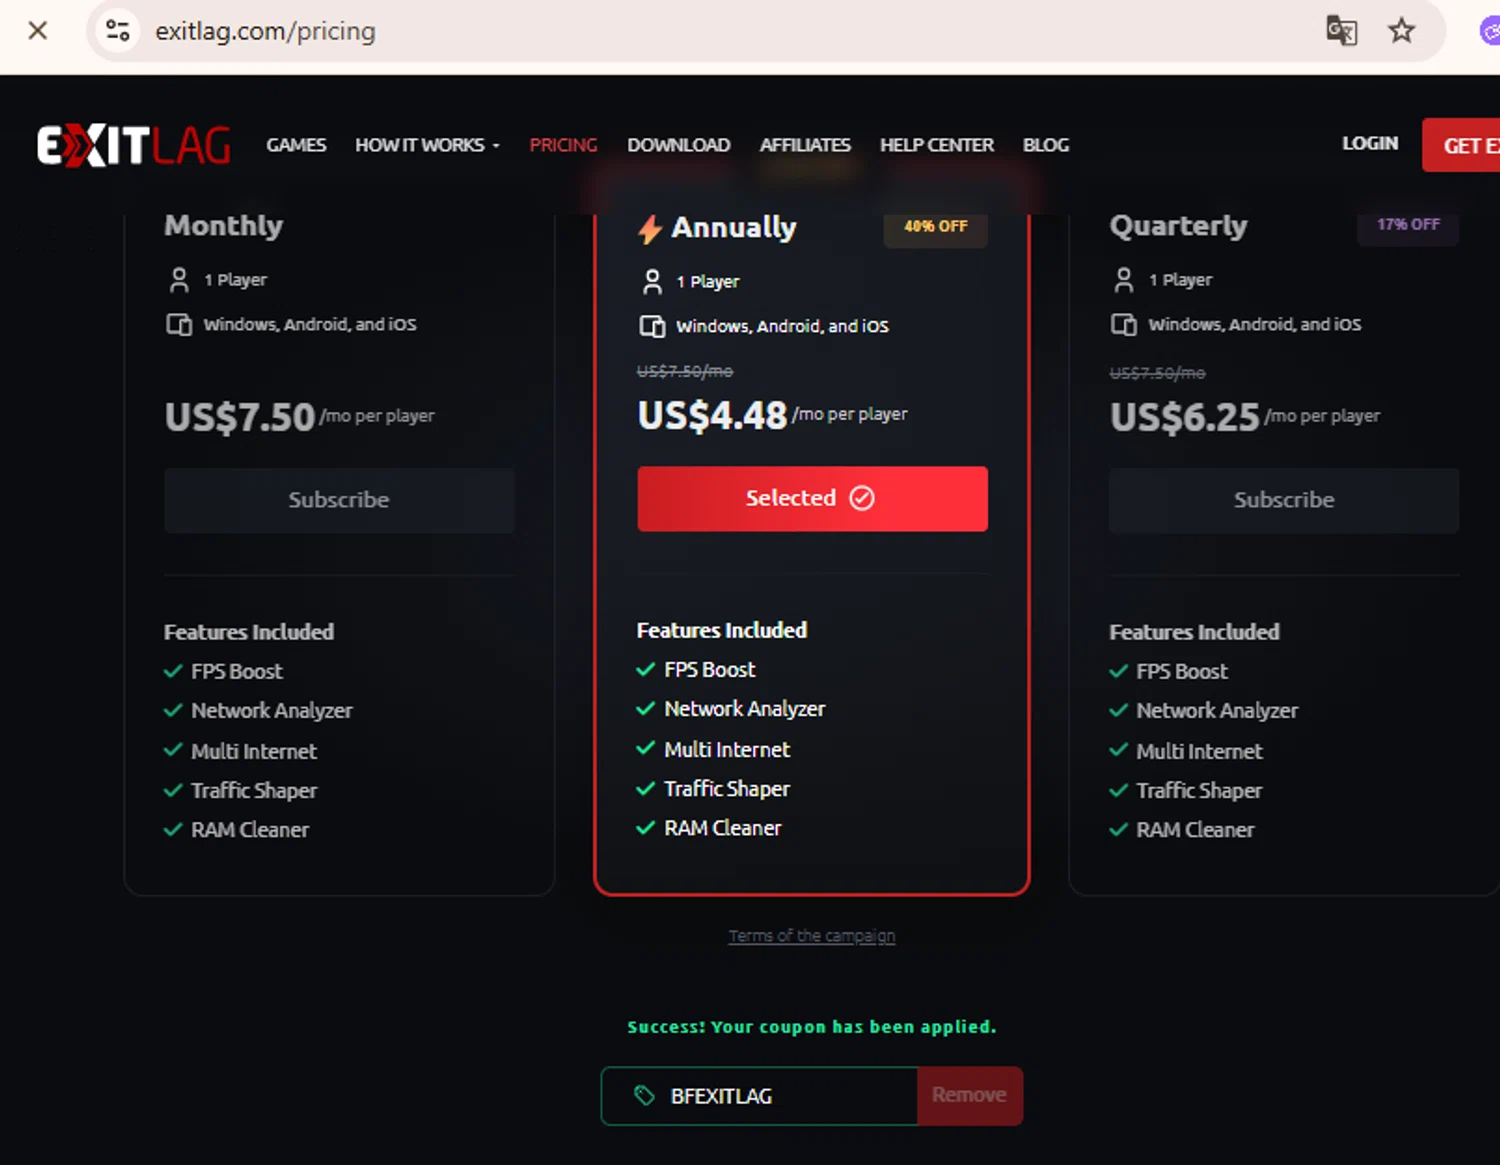Click strikethrough US$7.50/mo in Quarterly plan

point(1157,373)
